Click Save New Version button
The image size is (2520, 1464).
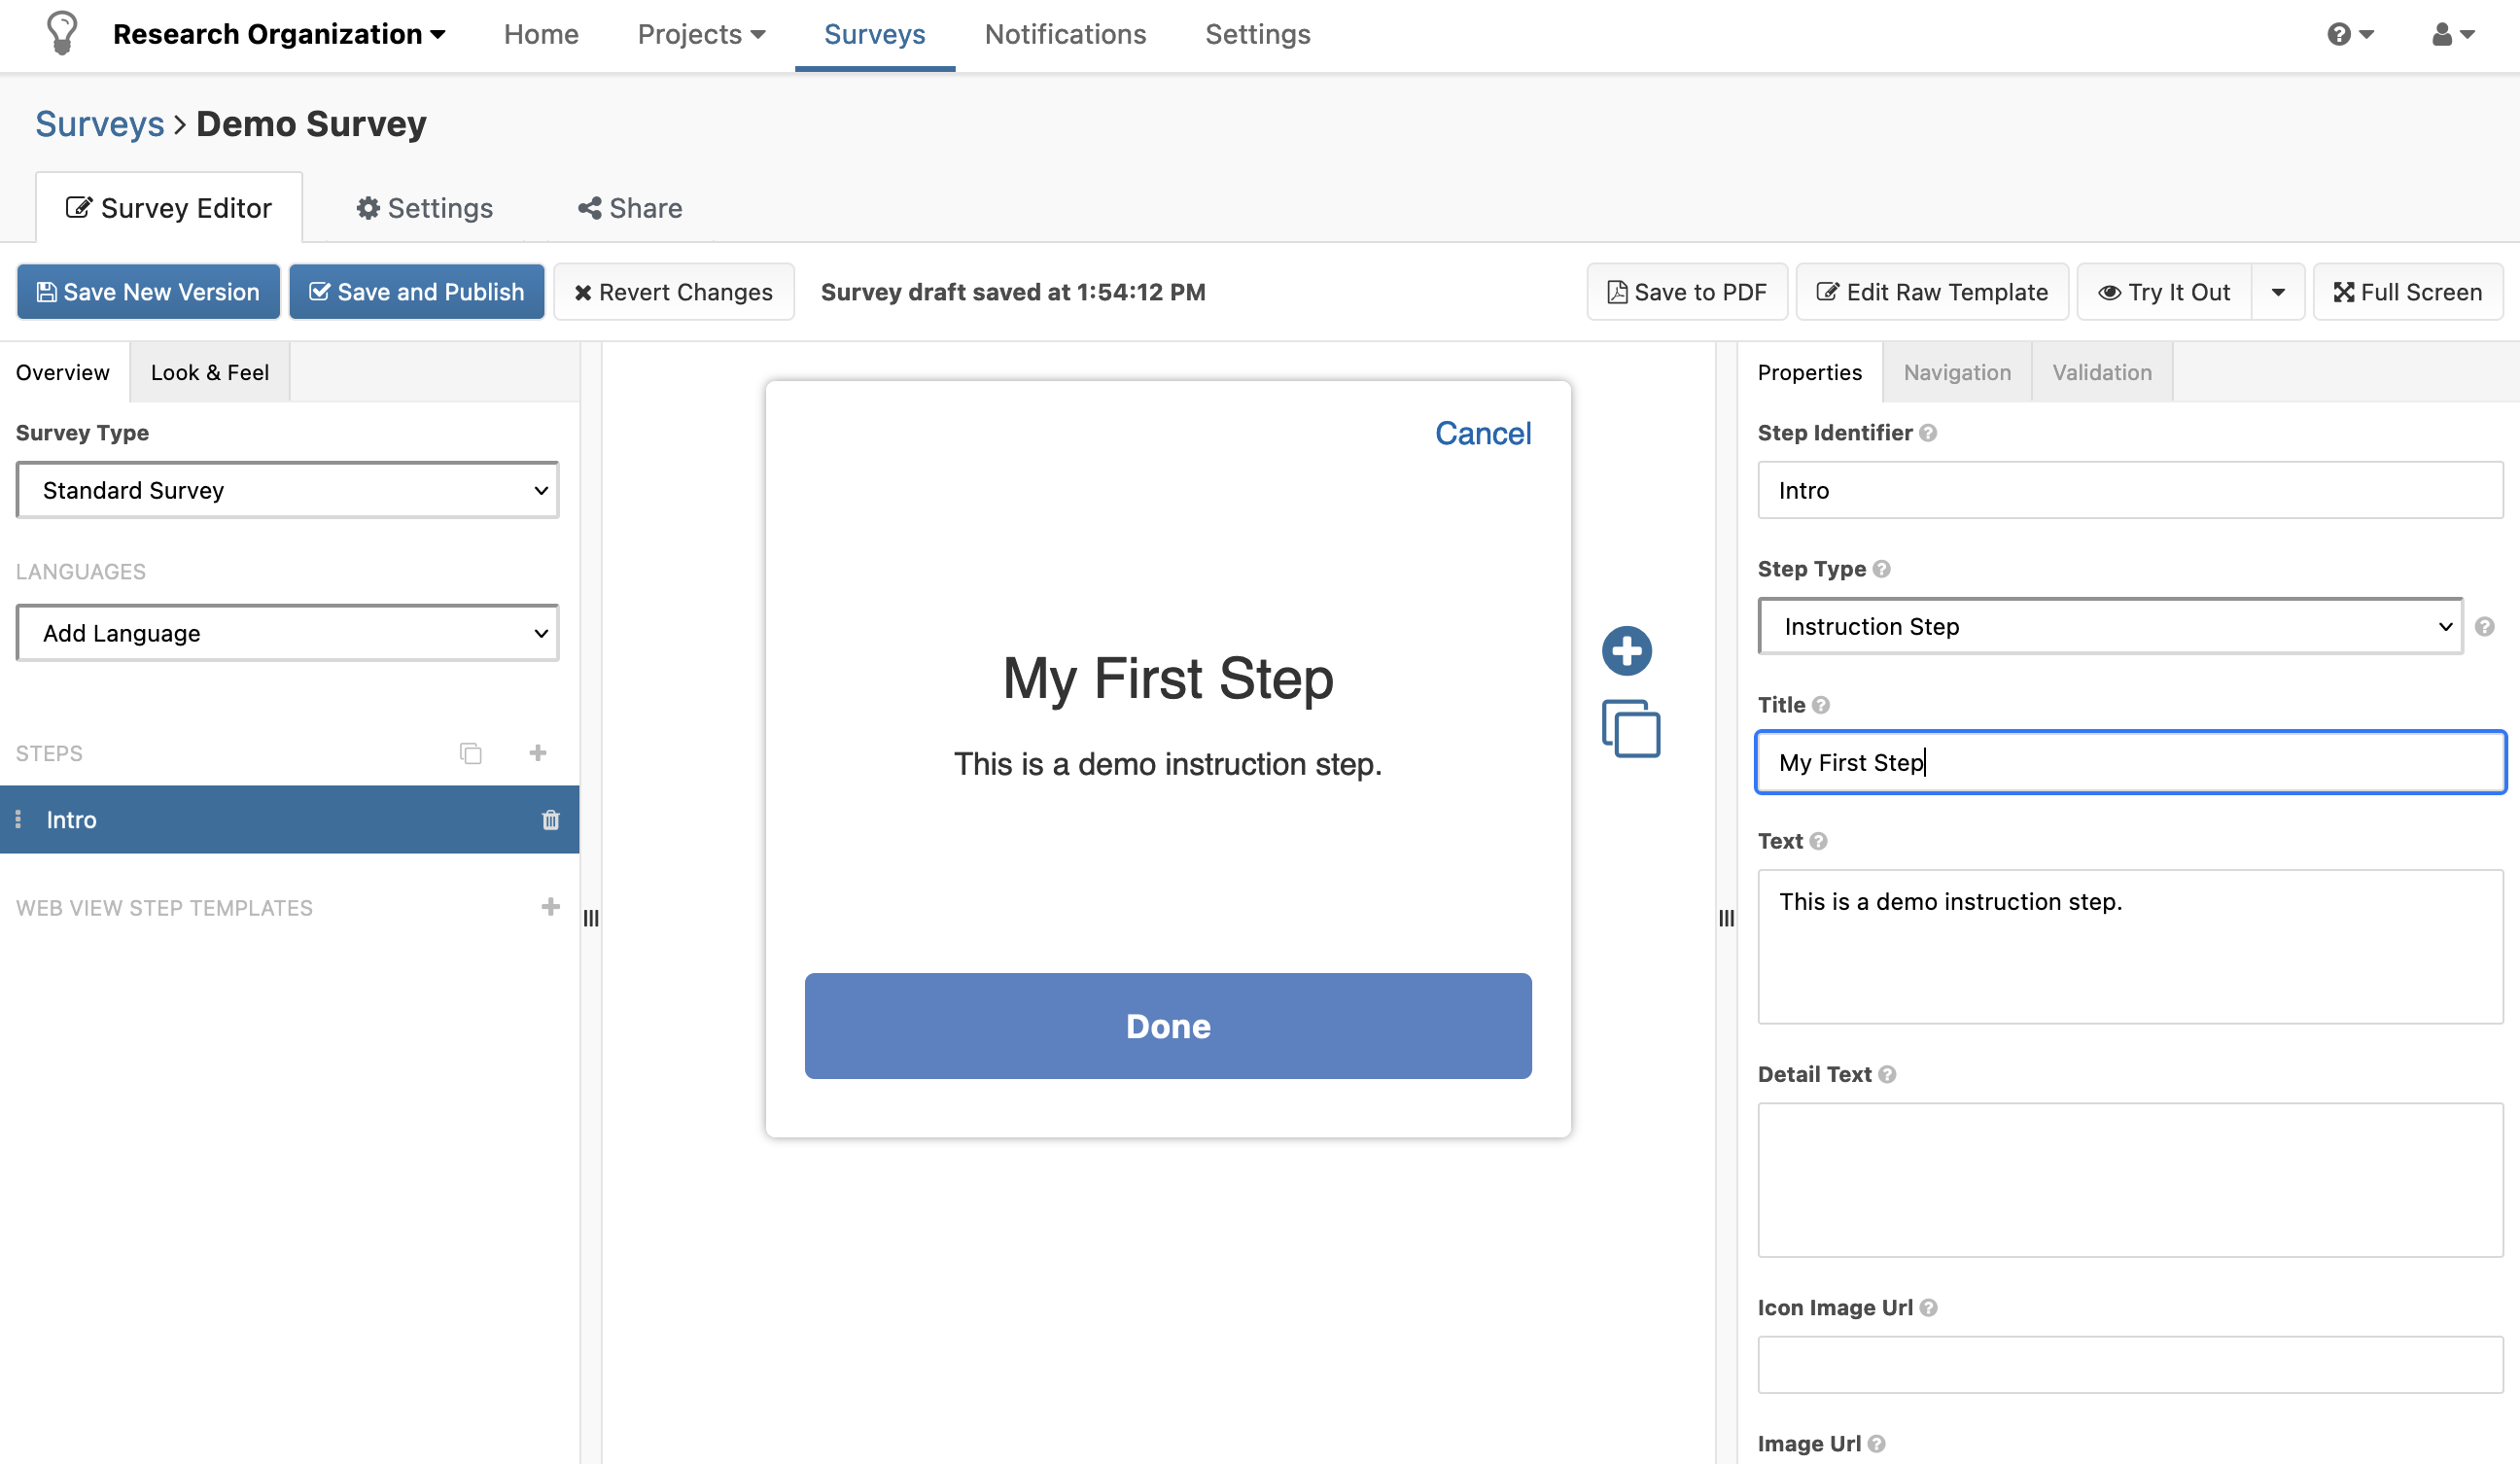pyautogui.click(x=148, y=292)
